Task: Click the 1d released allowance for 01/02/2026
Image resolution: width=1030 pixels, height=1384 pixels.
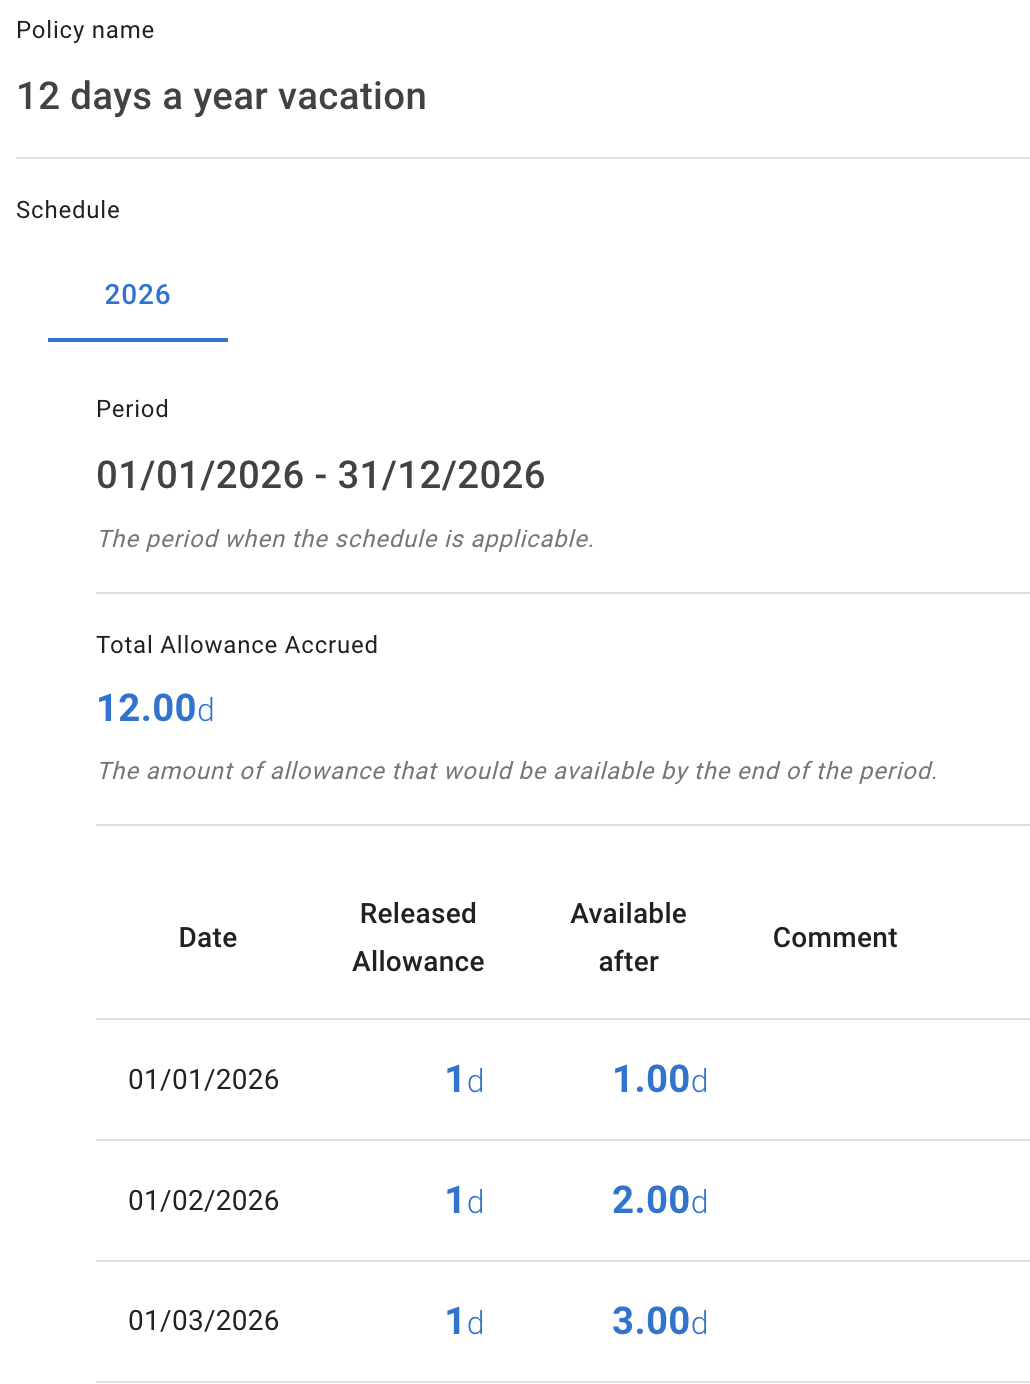Action: (x=463, y=1200)
